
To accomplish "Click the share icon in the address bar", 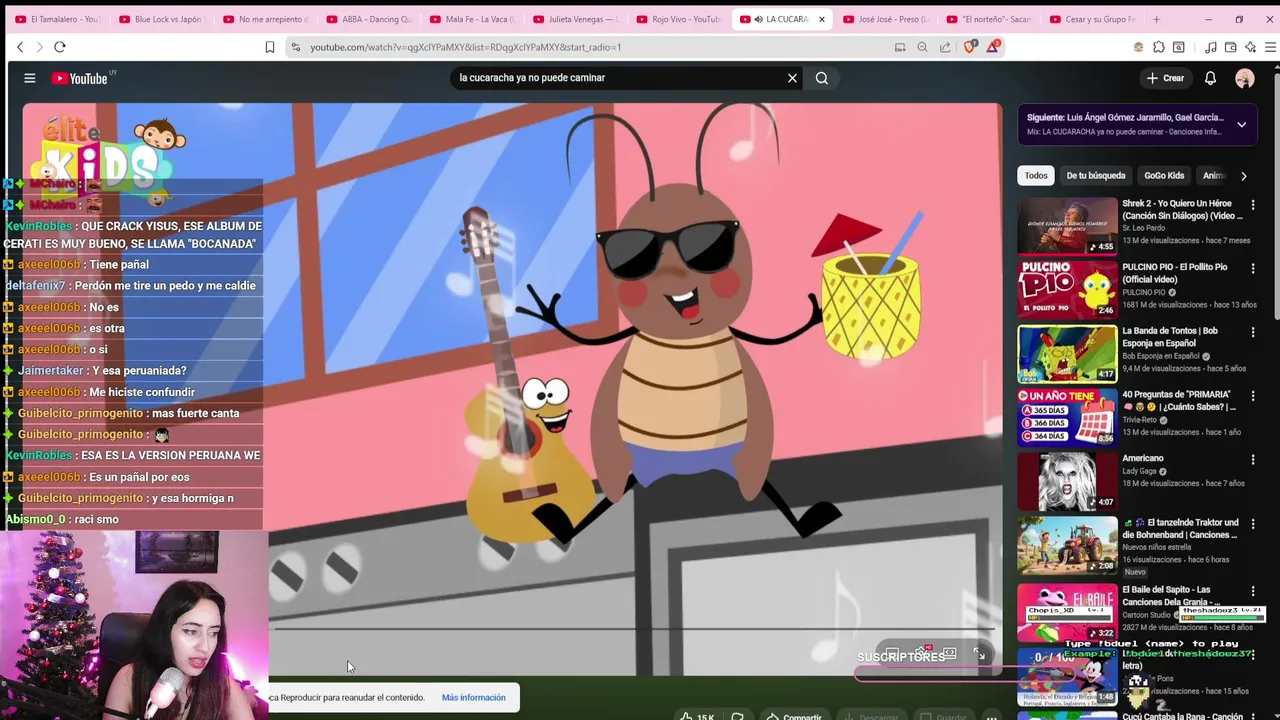I will (945, 47).
